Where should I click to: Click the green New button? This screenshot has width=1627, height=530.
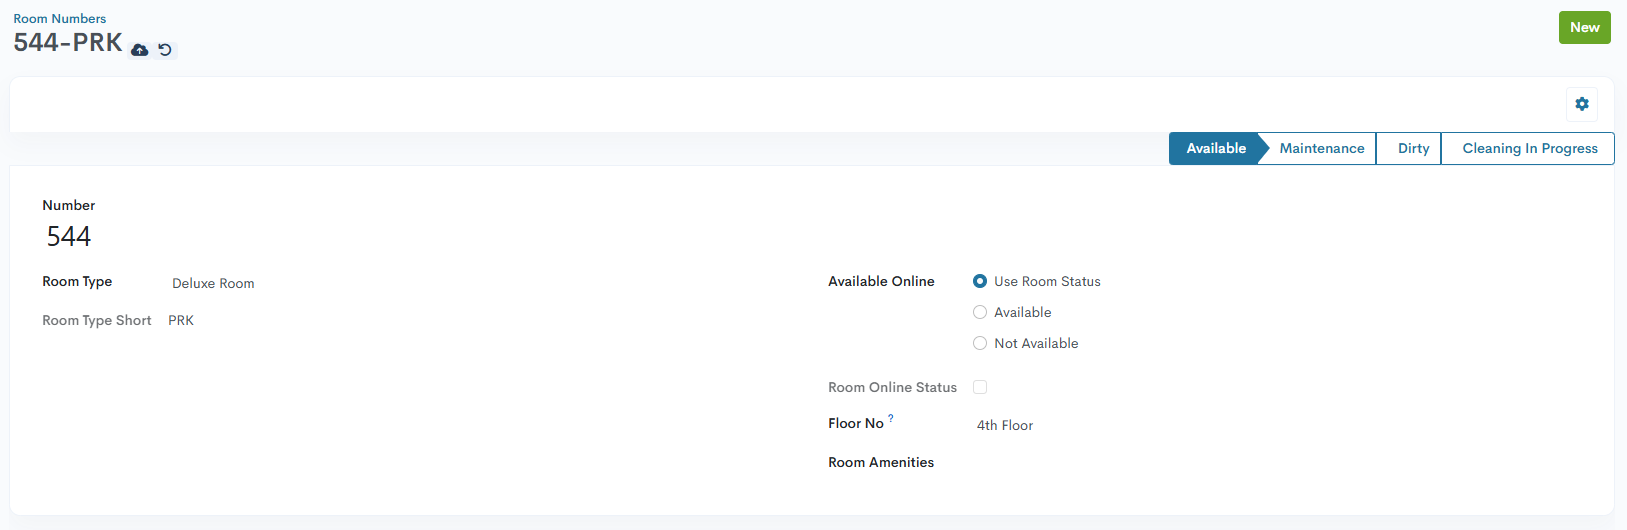[1584, 27]
